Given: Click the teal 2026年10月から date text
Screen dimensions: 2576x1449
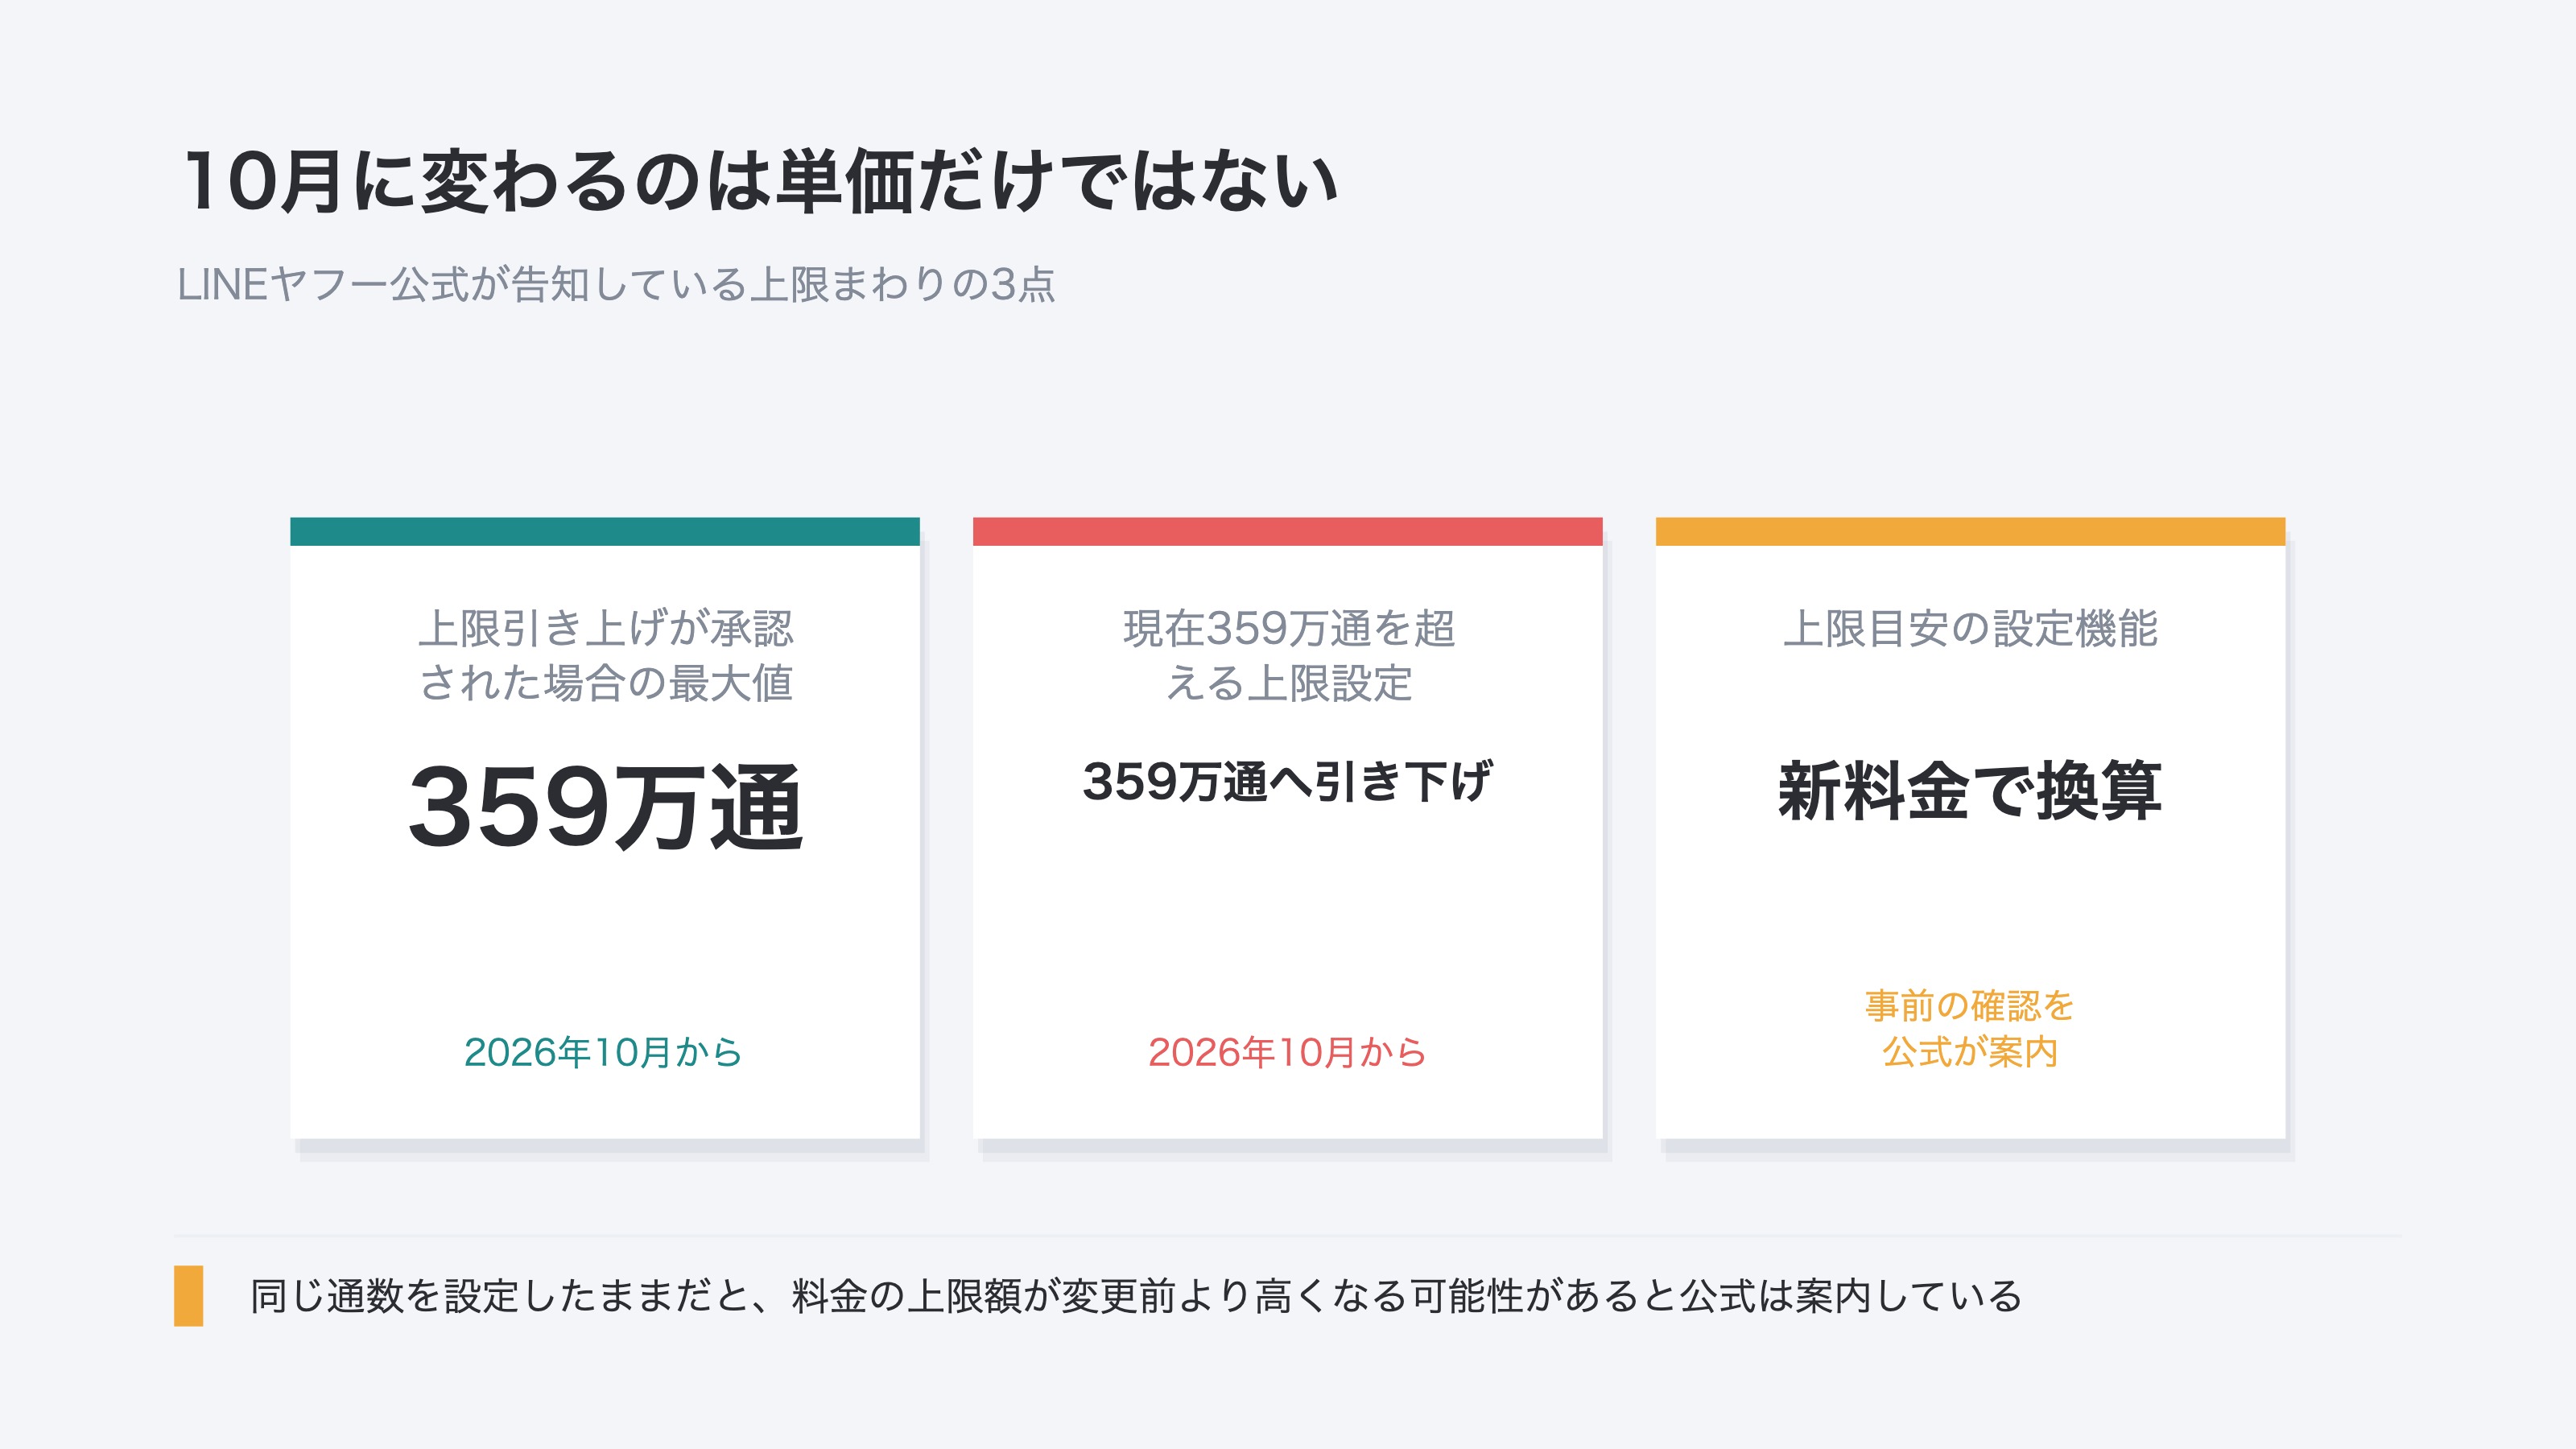Looking at the screenshot, I should 603,1051.
